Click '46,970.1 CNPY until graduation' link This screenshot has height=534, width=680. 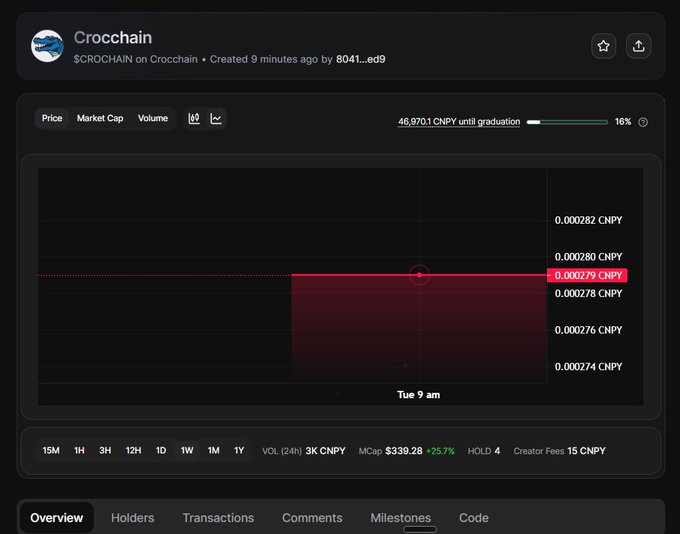459,122
